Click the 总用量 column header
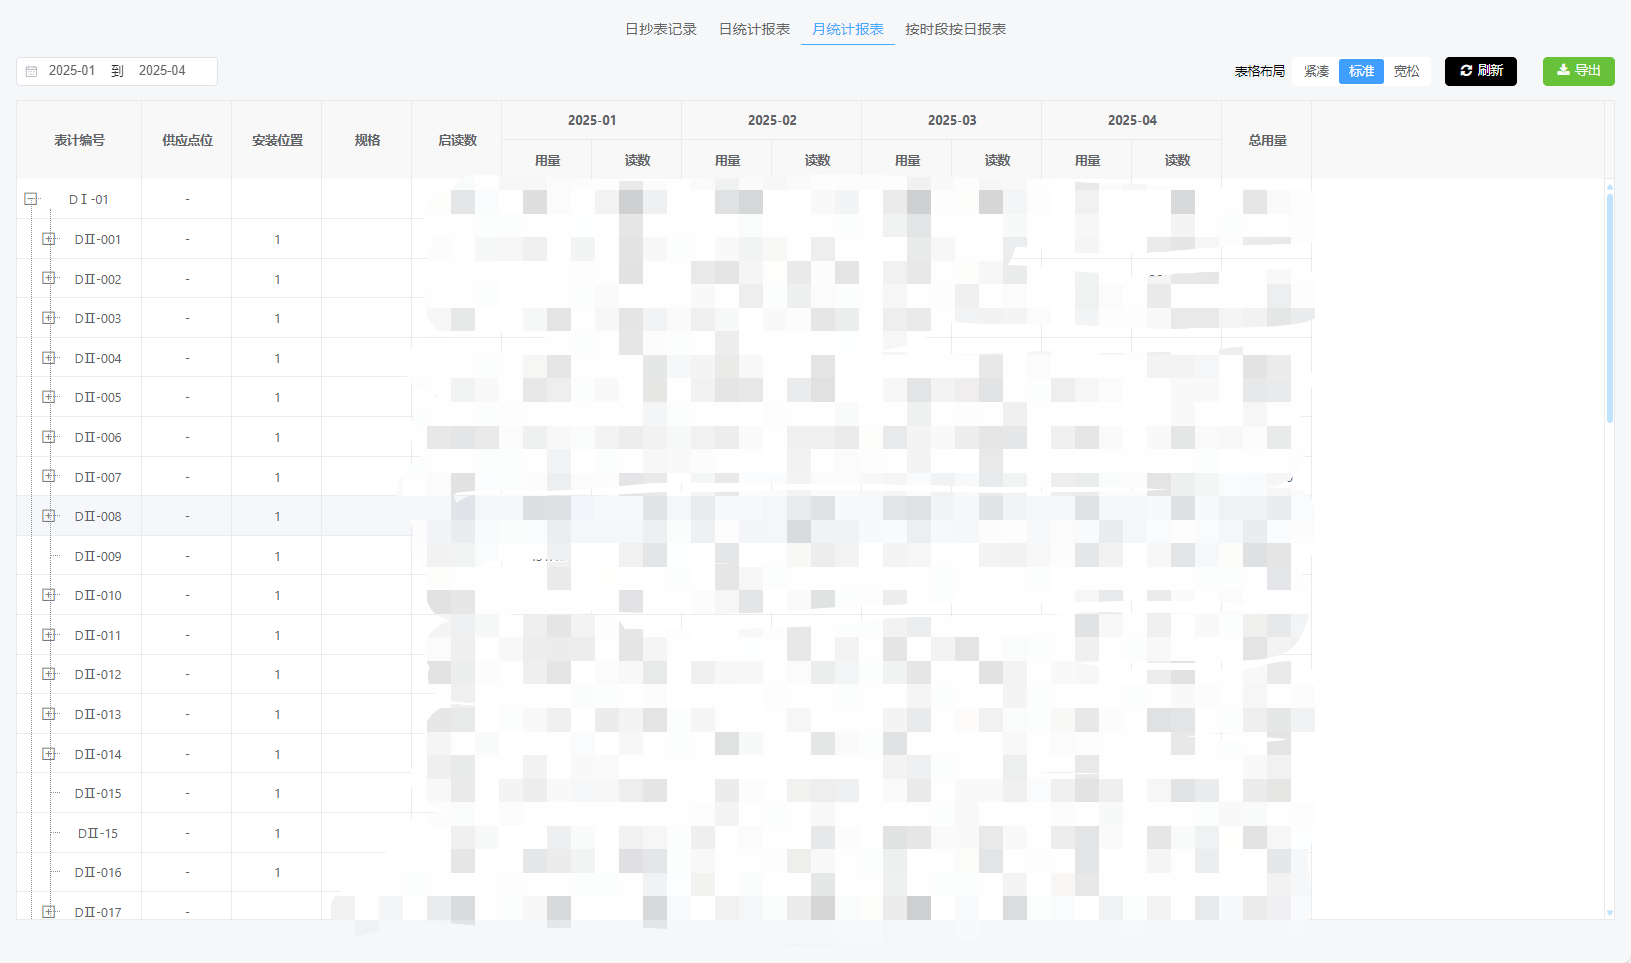Screen dimensions: 1631x963 pos(1267,140)
